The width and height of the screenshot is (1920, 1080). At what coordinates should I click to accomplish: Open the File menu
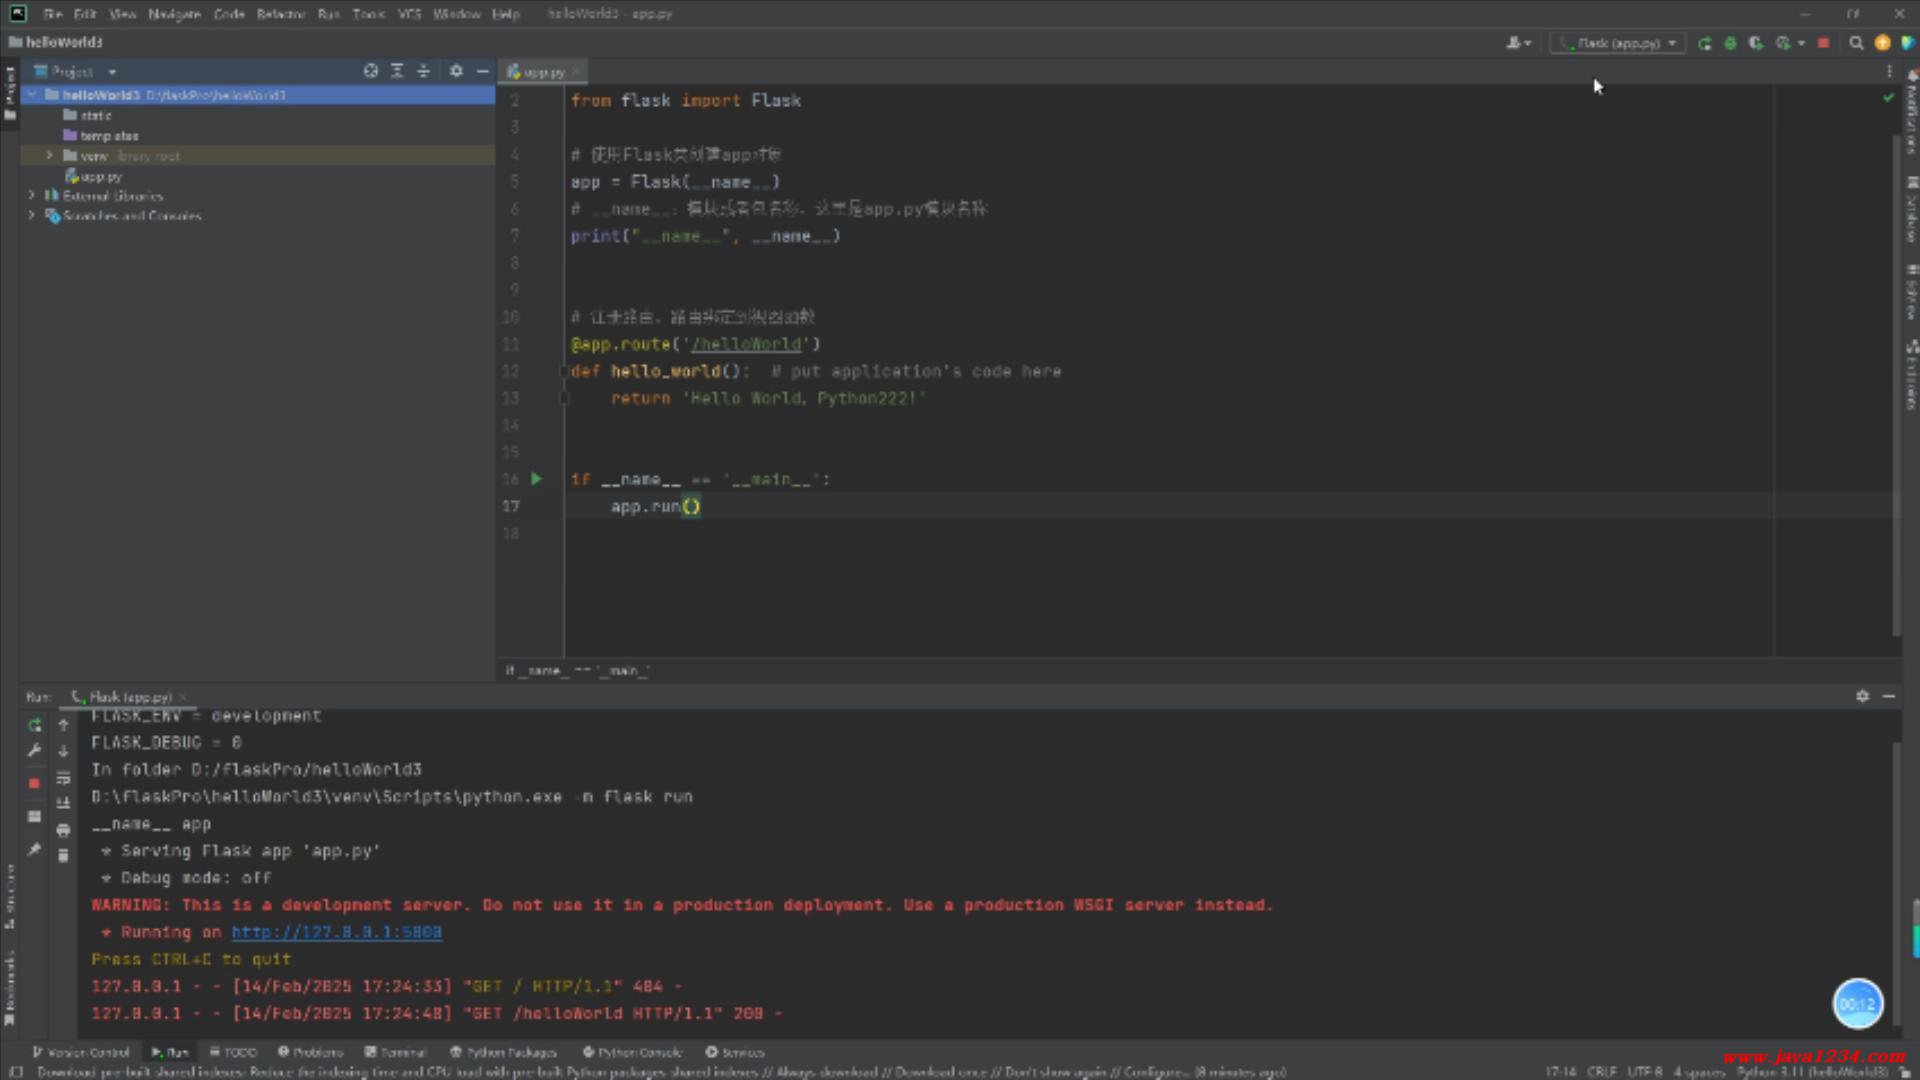pos(53,14)
